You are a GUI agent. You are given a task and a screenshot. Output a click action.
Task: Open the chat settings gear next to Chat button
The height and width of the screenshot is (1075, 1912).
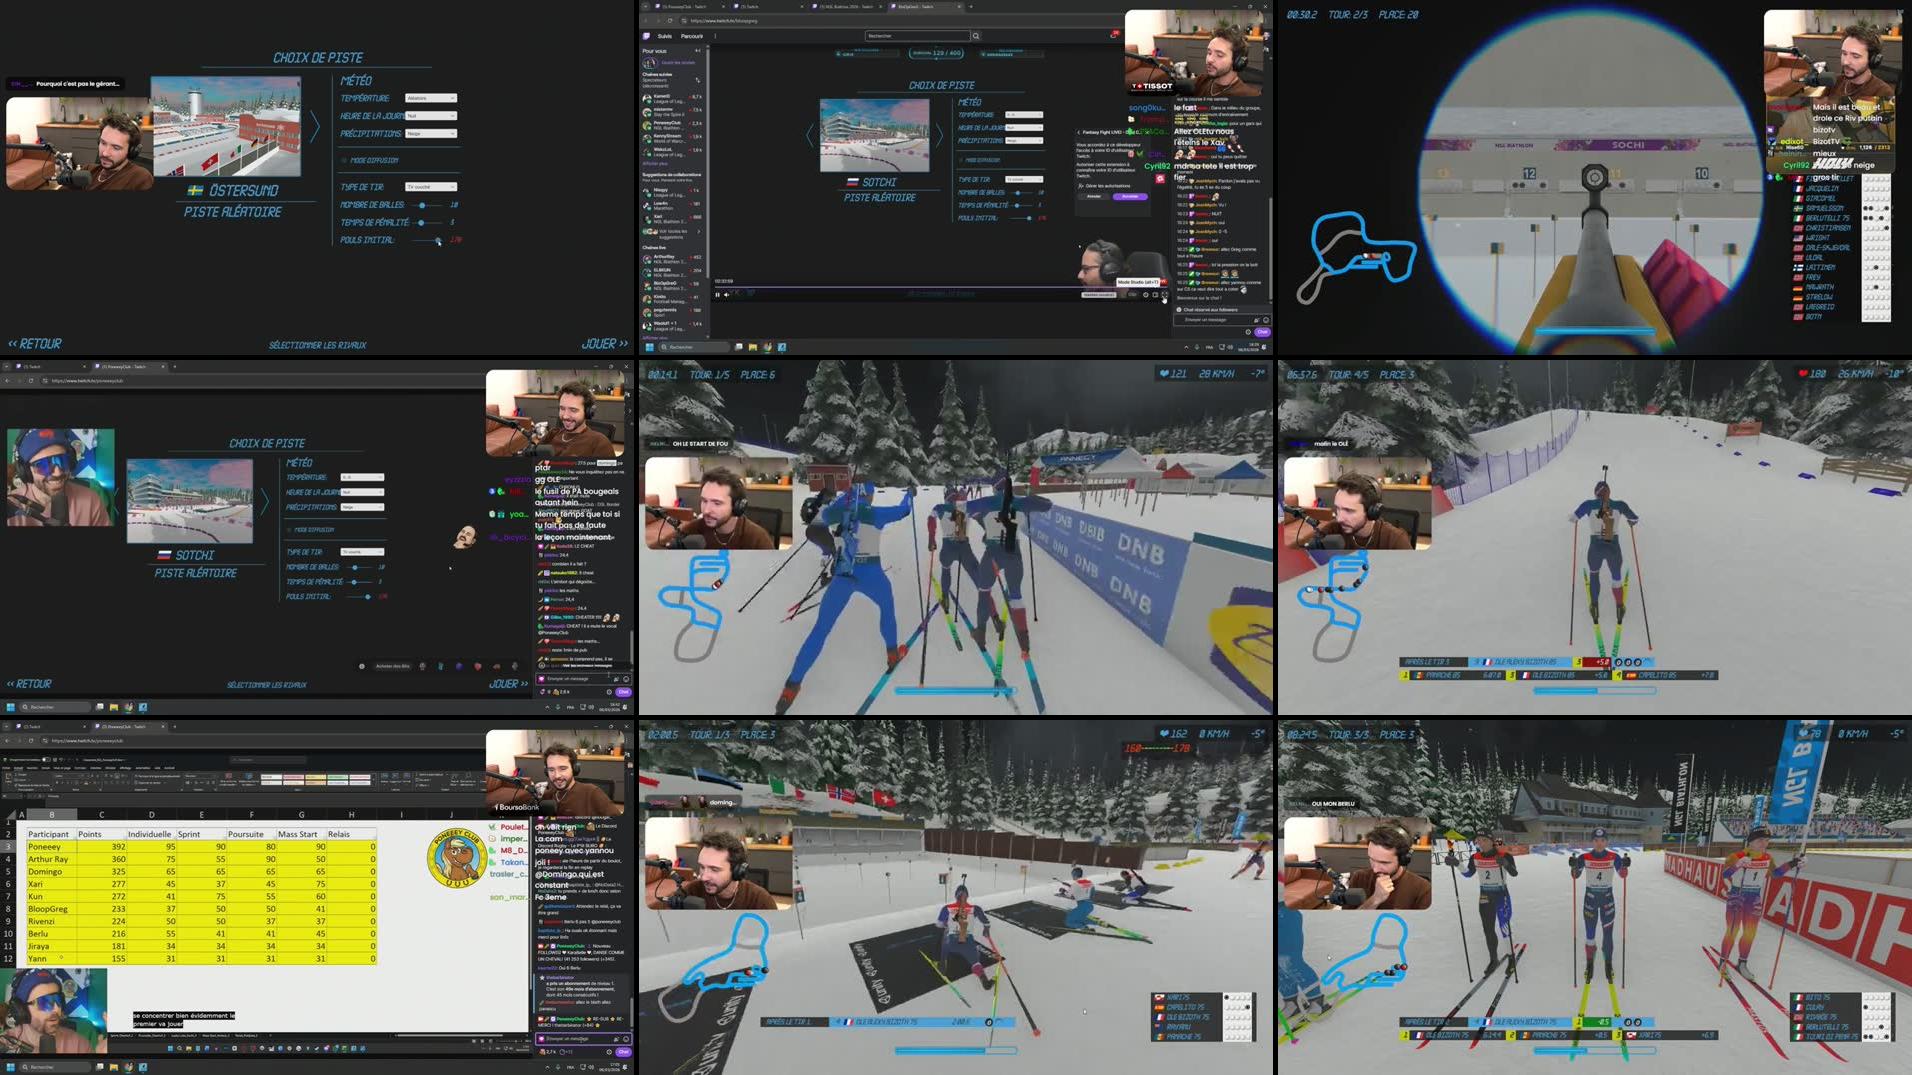pyautogui.click(x=1248, y=332)
